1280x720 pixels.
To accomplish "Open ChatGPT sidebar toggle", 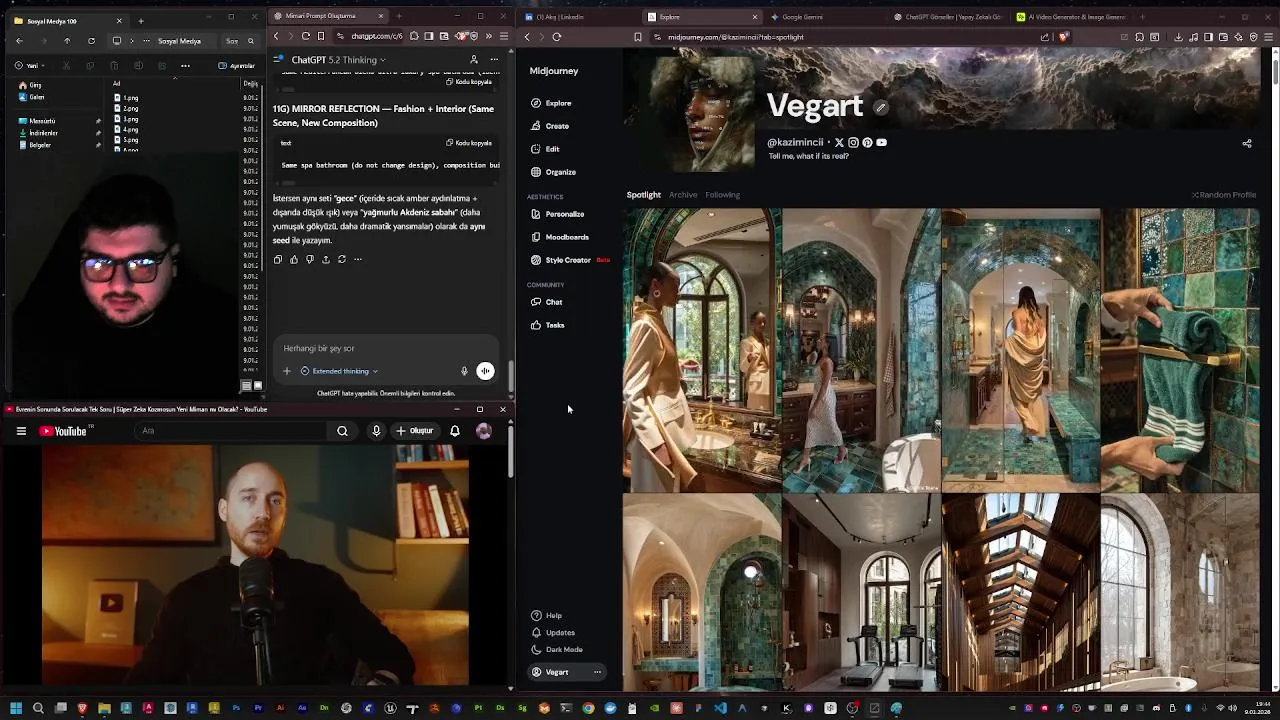I will click(x=278, y=60).
